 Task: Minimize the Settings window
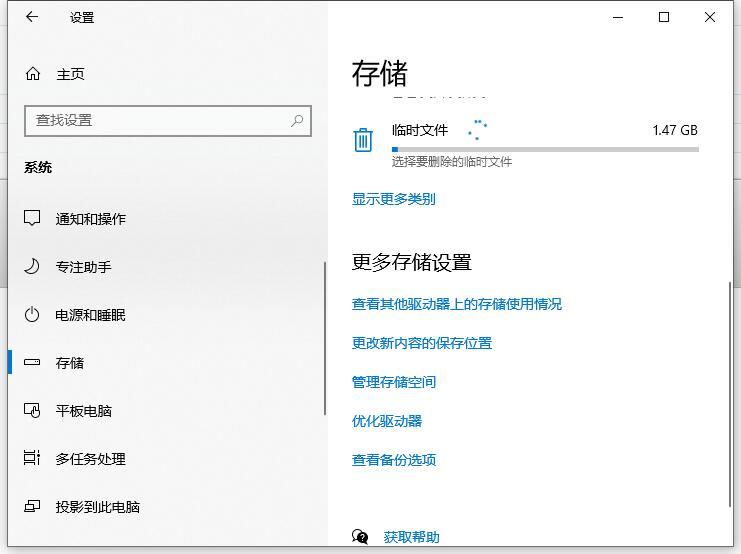click(x=618, y=17)
